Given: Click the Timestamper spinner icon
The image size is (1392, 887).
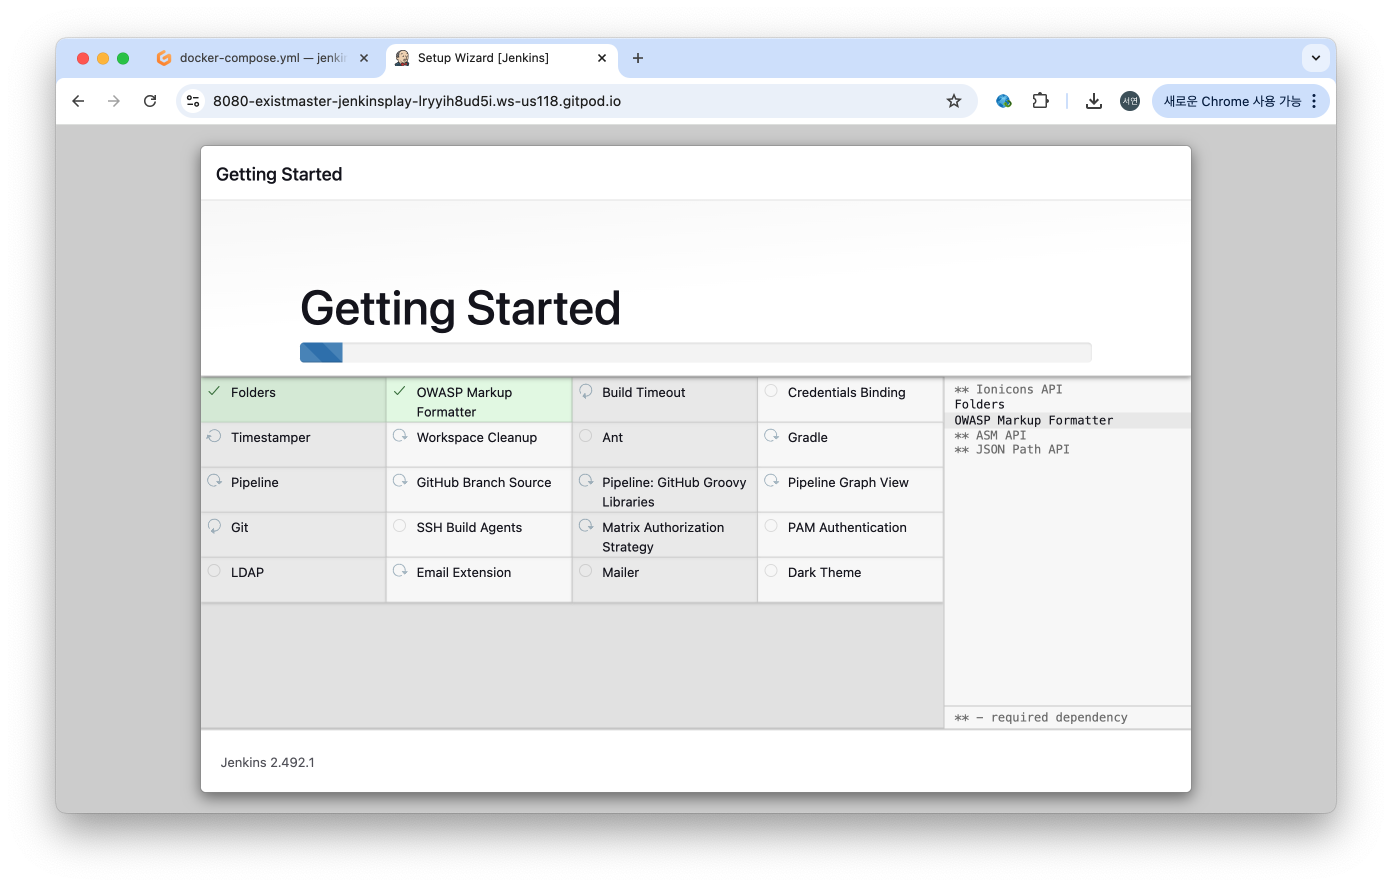Looking at the screenshot, I should 214,436.
